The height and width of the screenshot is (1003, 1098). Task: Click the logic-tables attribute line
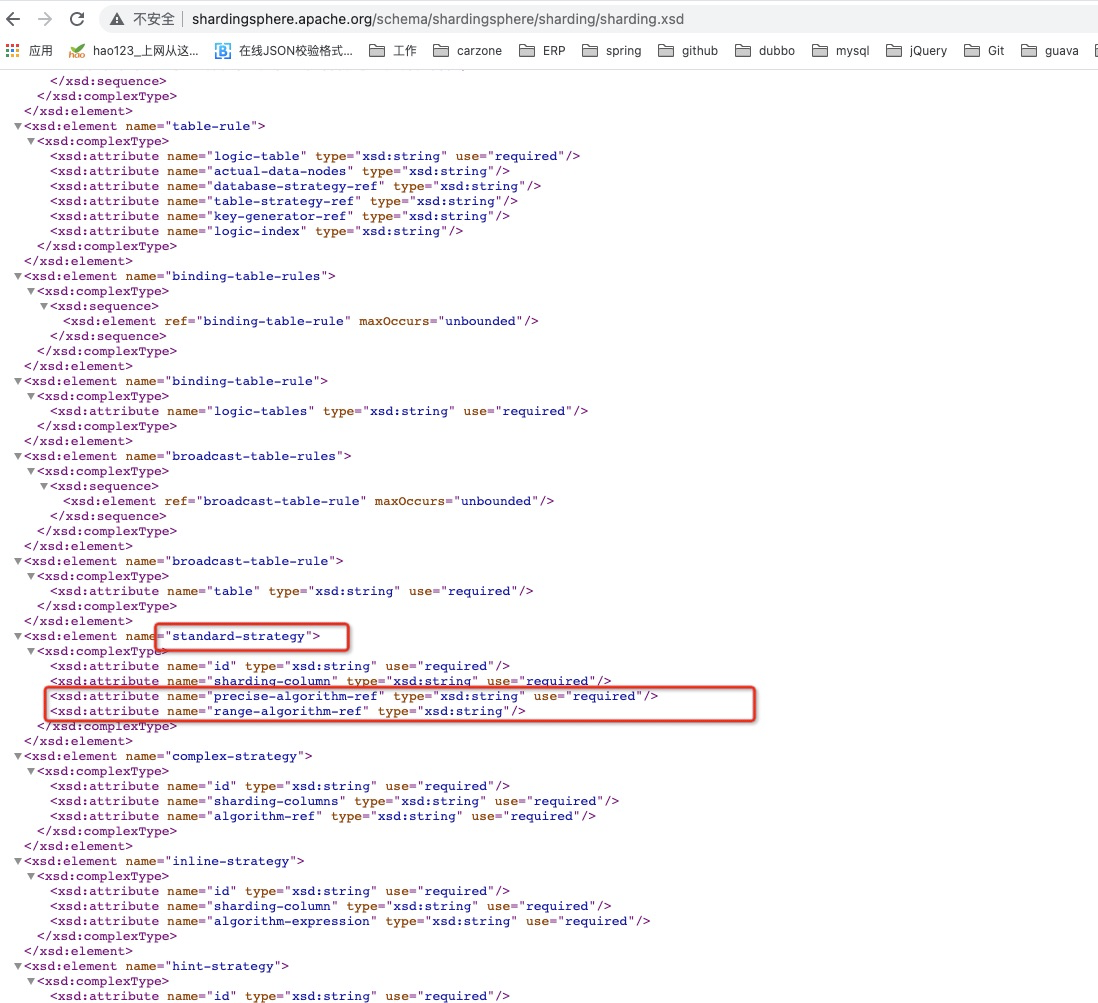319,411
